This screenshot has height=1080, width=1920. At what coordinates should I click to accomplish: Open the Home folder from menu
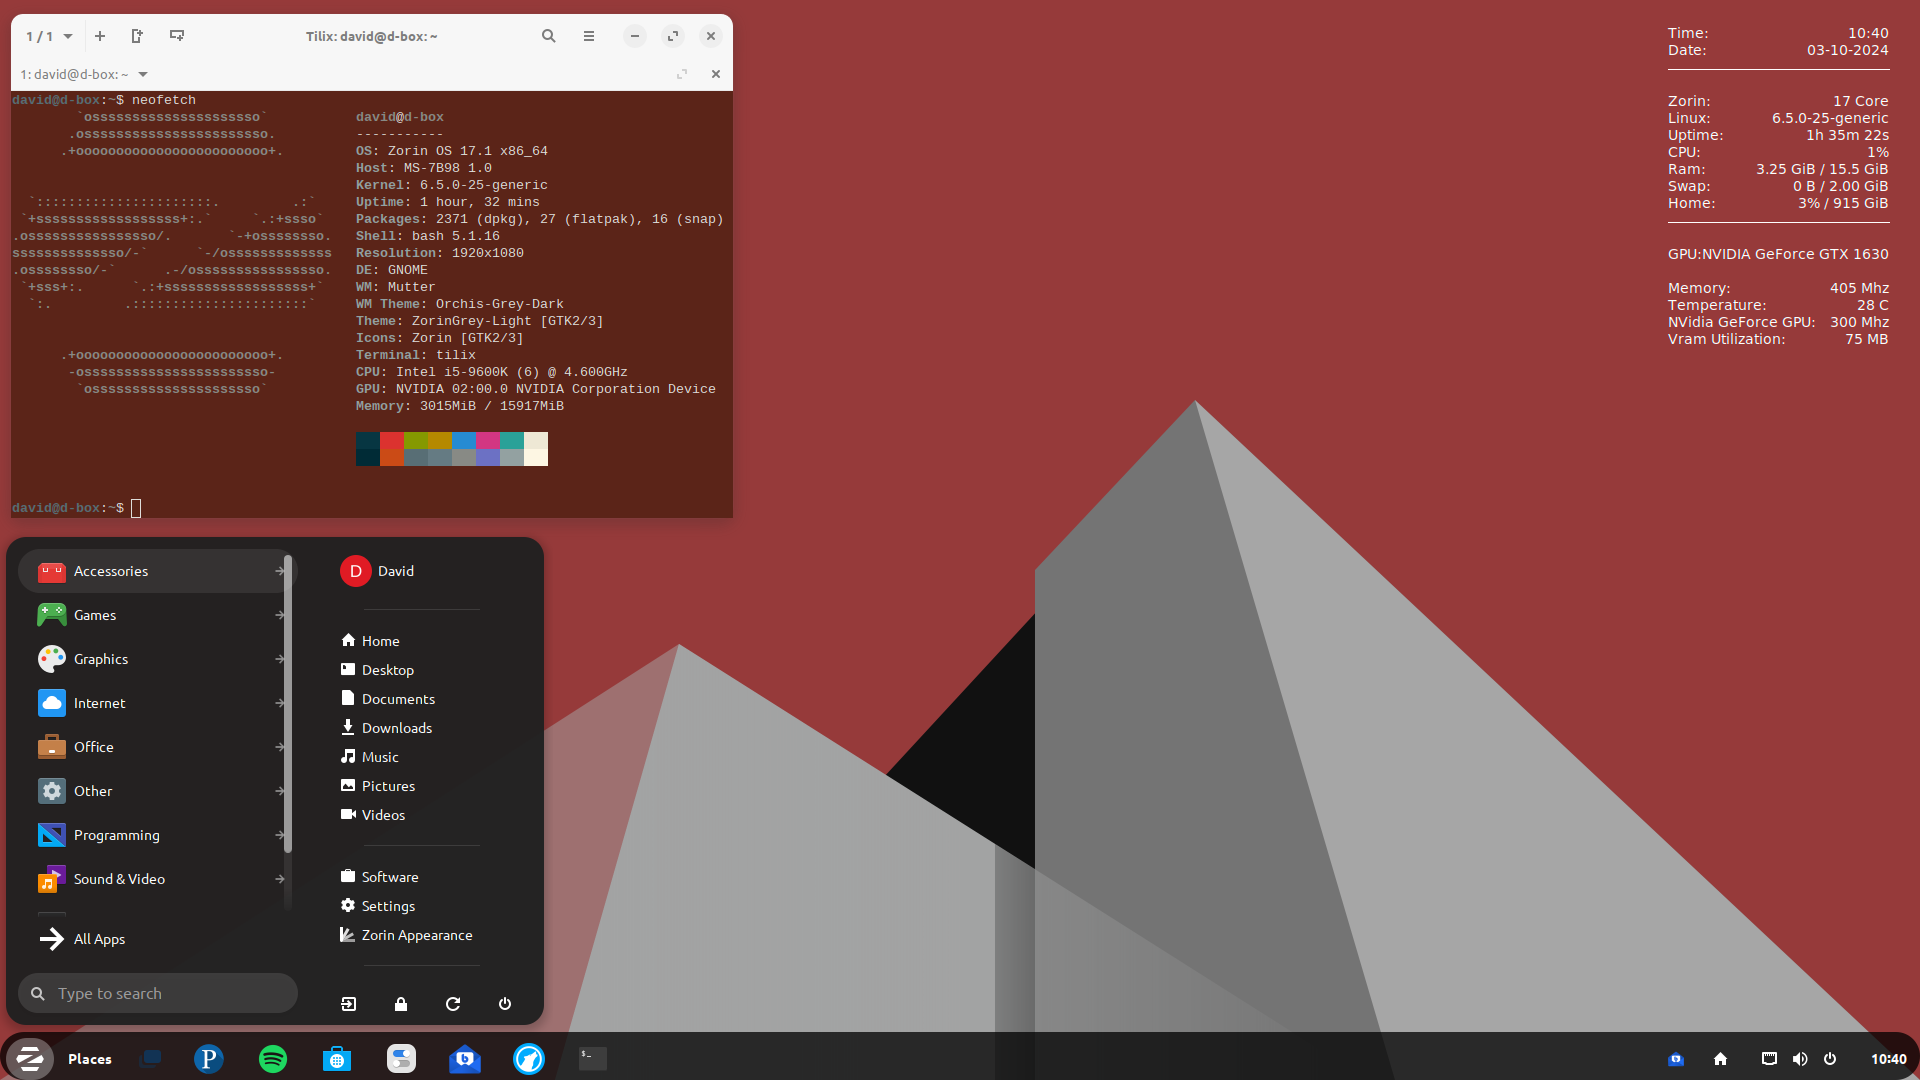pyautogui.click(x=370, y=641)
